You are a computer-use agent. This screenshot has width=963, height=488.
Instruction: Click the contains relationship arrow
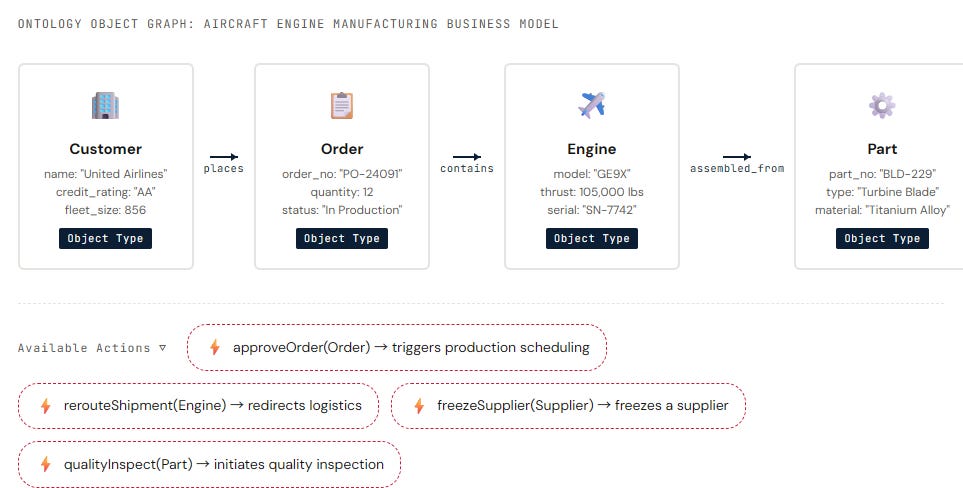point(467,157)
